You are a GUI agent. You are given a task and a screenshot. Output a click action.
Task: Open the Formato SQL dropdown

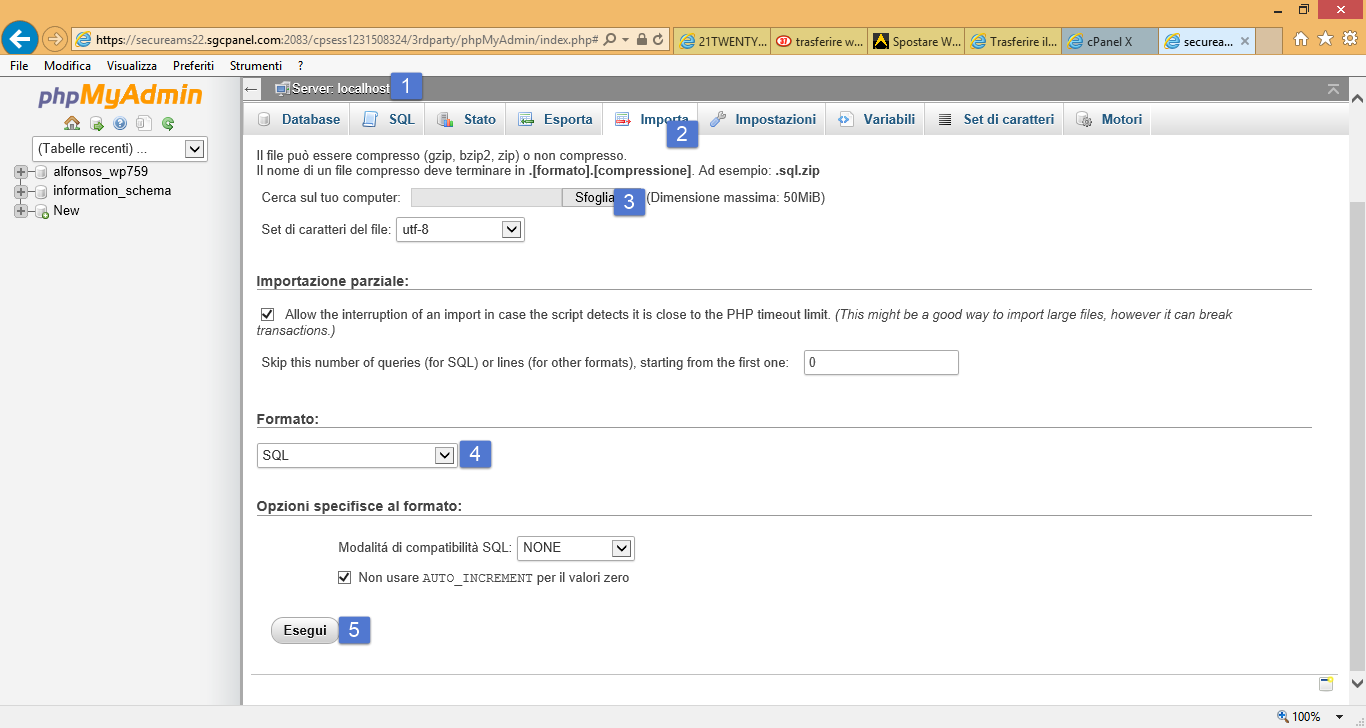coord(356,455)
